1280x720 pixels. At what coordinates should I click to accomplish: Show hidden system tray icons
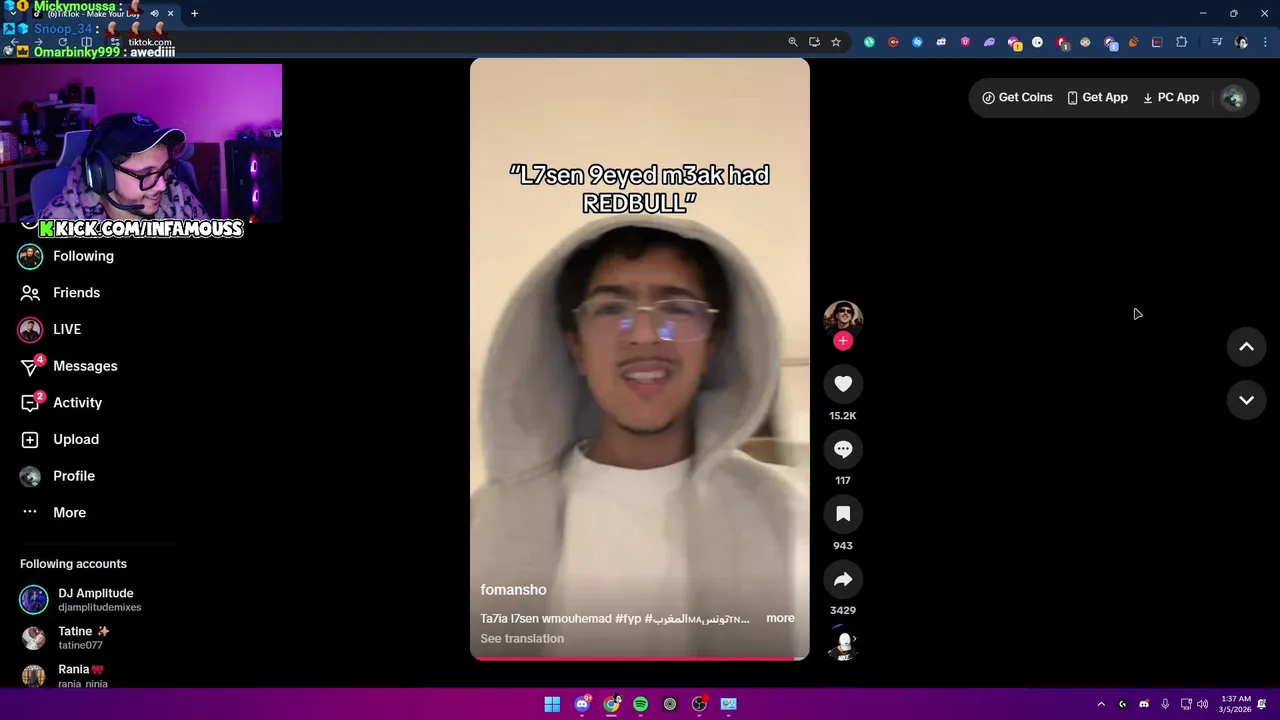click(1101, 704)
